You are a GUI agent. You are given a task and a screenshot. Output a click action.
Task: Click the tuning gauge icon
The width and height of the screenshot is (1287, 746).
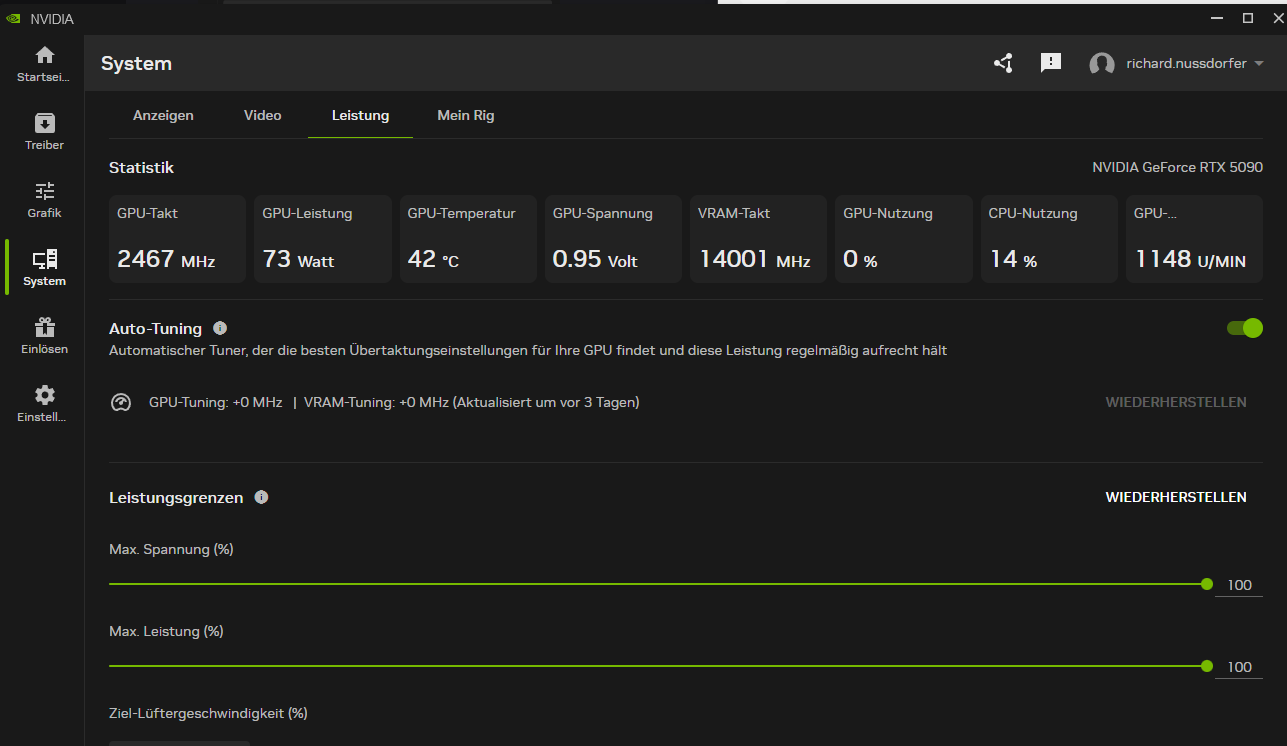tap(121, 402)
